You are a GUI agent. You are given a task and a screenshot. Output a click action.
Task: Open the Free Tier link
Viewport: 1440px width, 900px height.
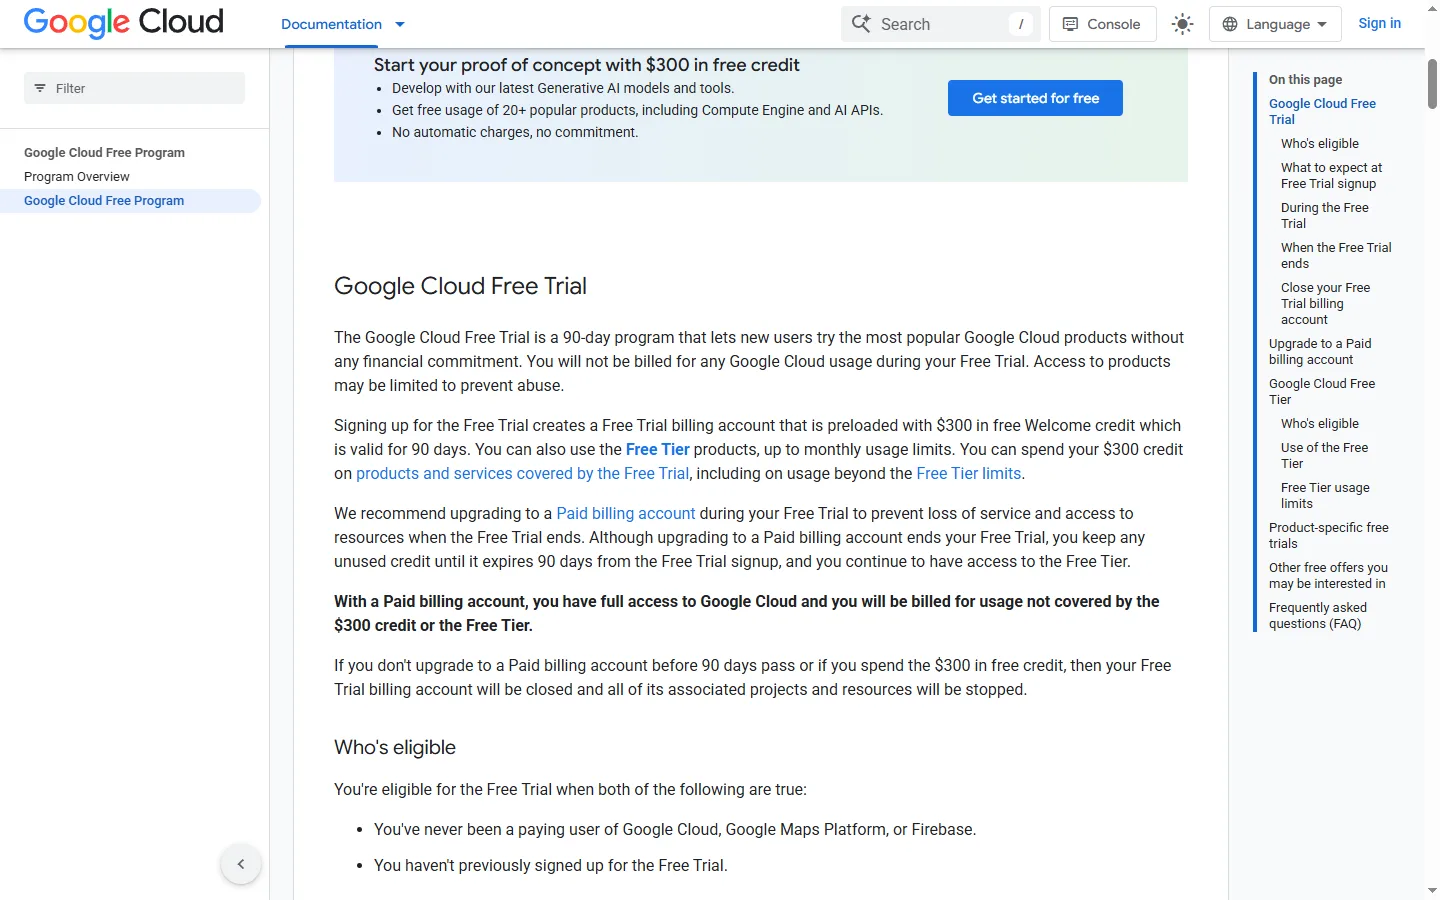click(658, 450)
